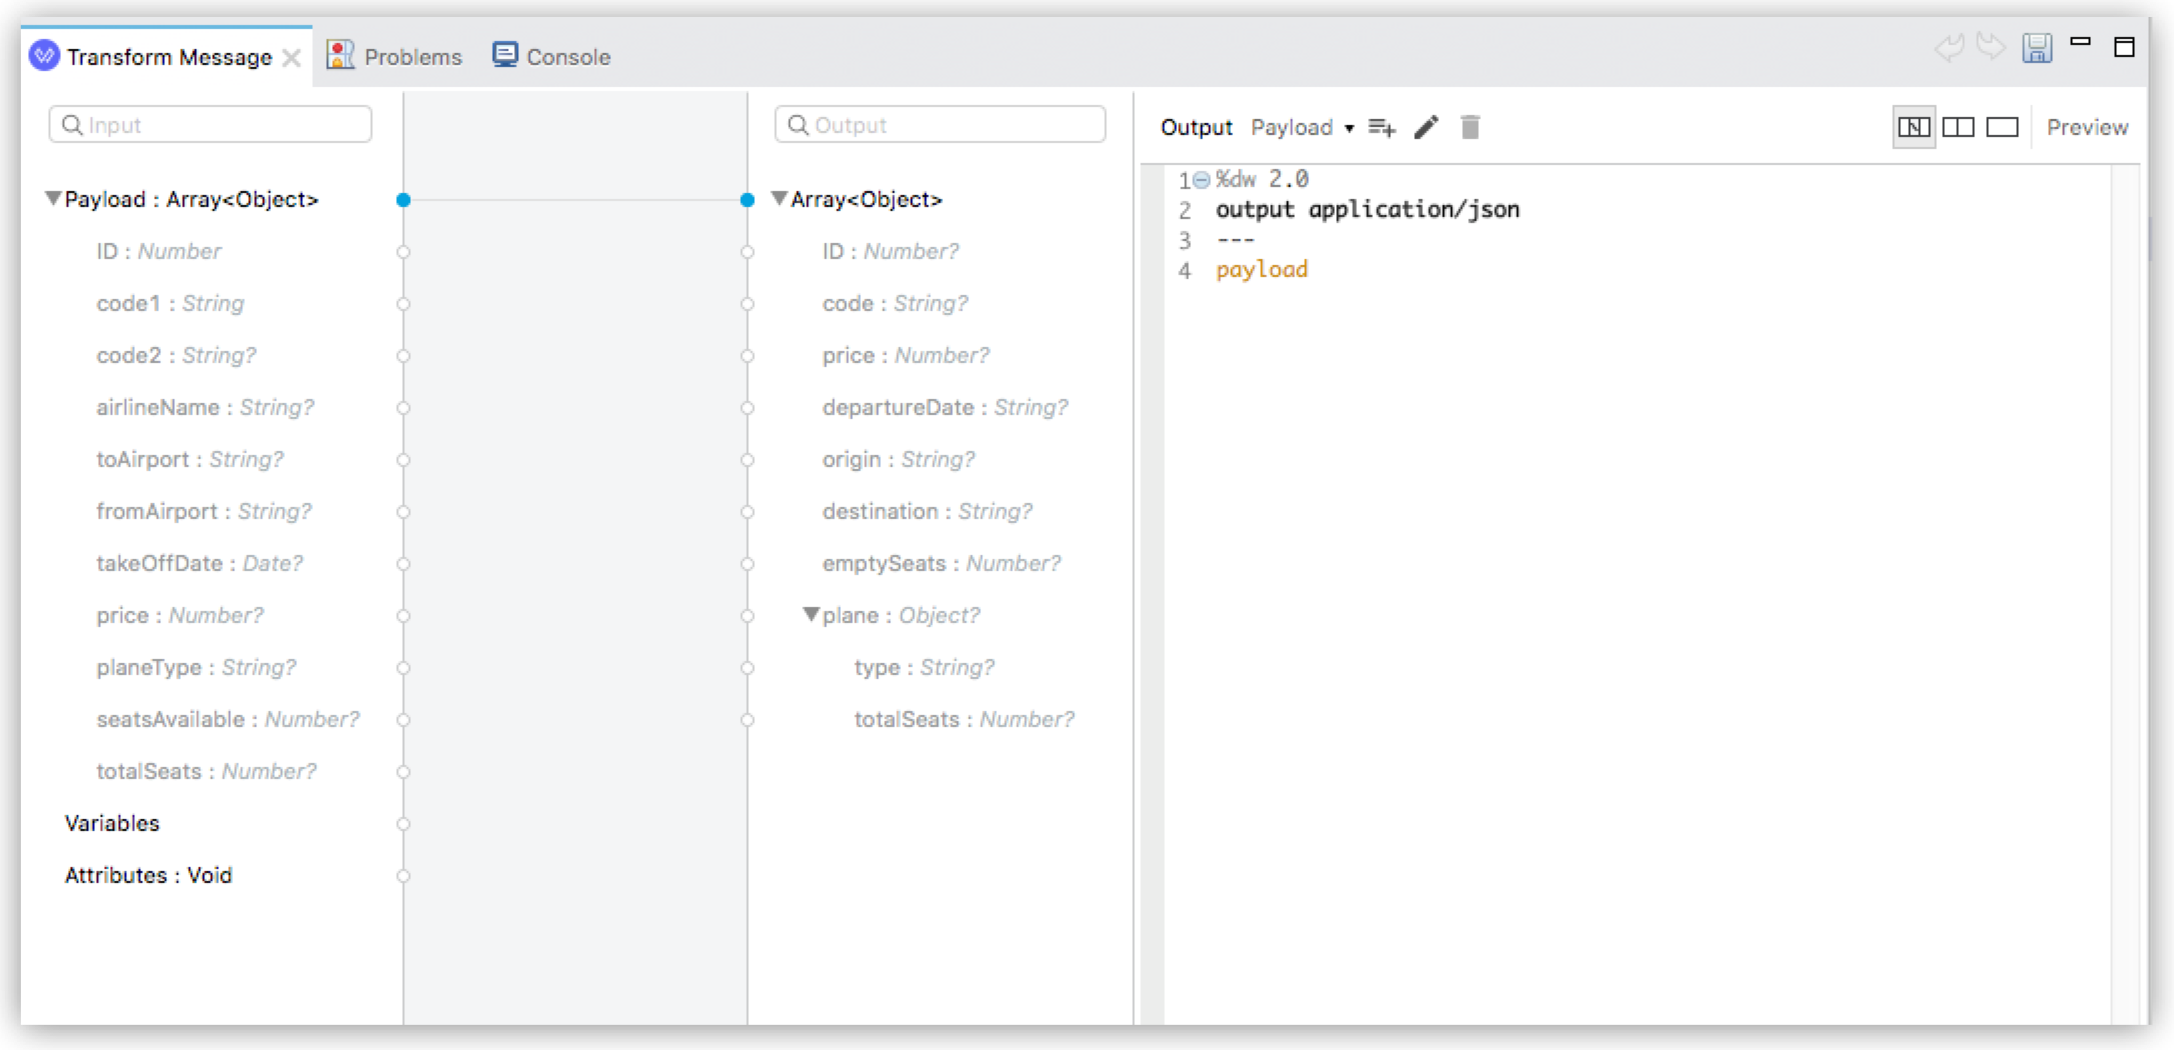Click the redo arrow icon
The height and width of the screenshot is (1050, 2174).
pyautogui.click(x=1992, y=46)
